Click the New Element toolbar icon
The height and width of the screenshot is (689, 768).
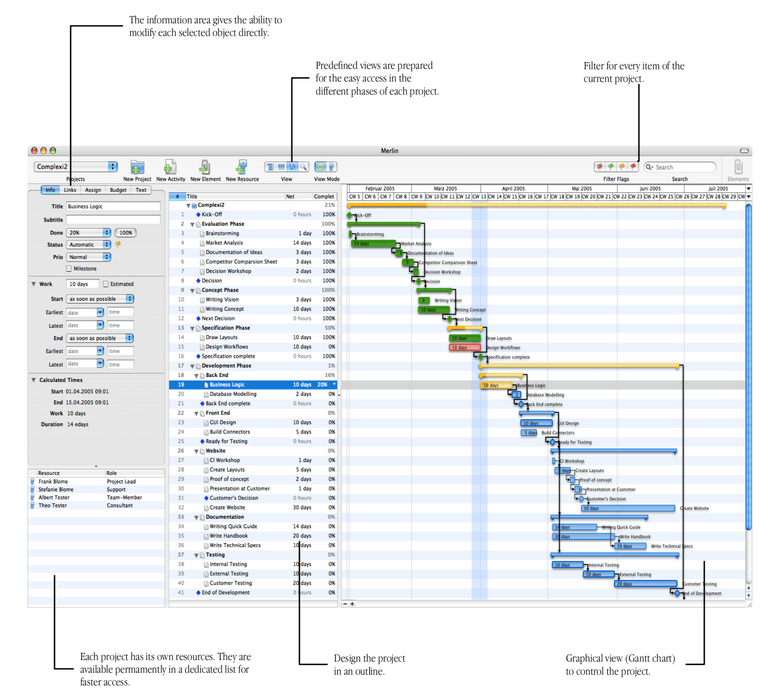pos(205,167)
